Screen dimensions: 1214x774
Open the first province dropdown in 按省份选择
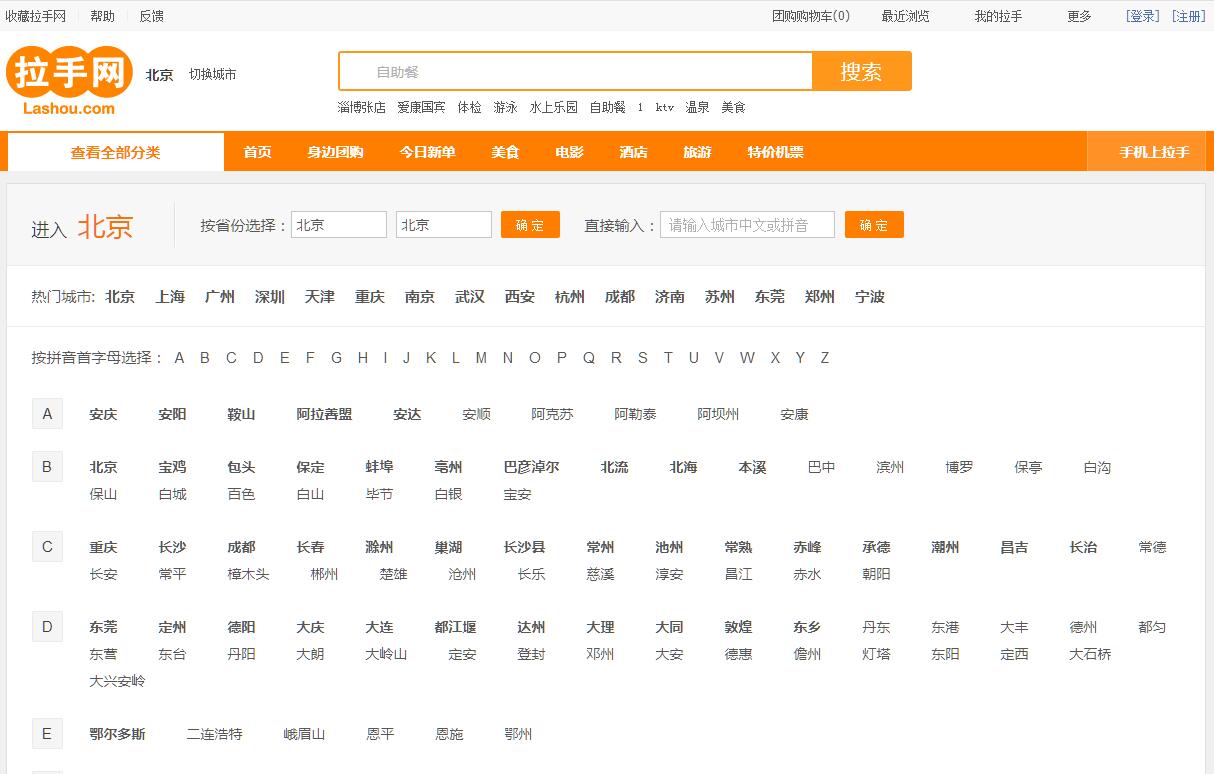coord(339,225)
